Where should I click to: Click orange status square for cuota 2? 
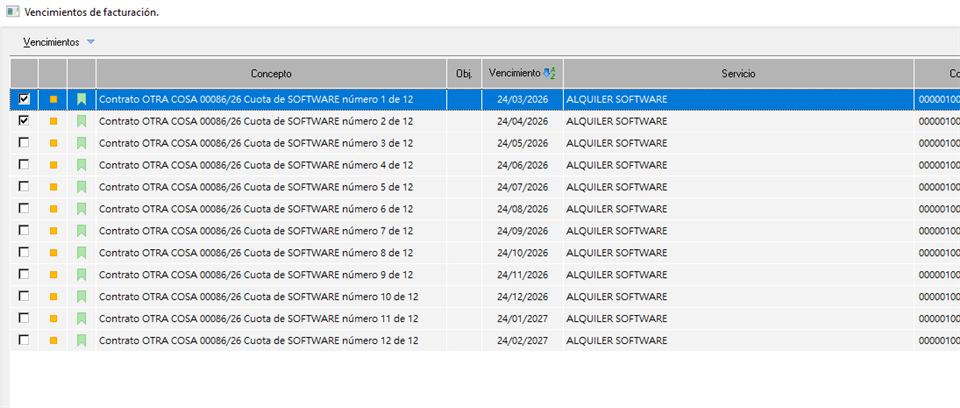53,121
